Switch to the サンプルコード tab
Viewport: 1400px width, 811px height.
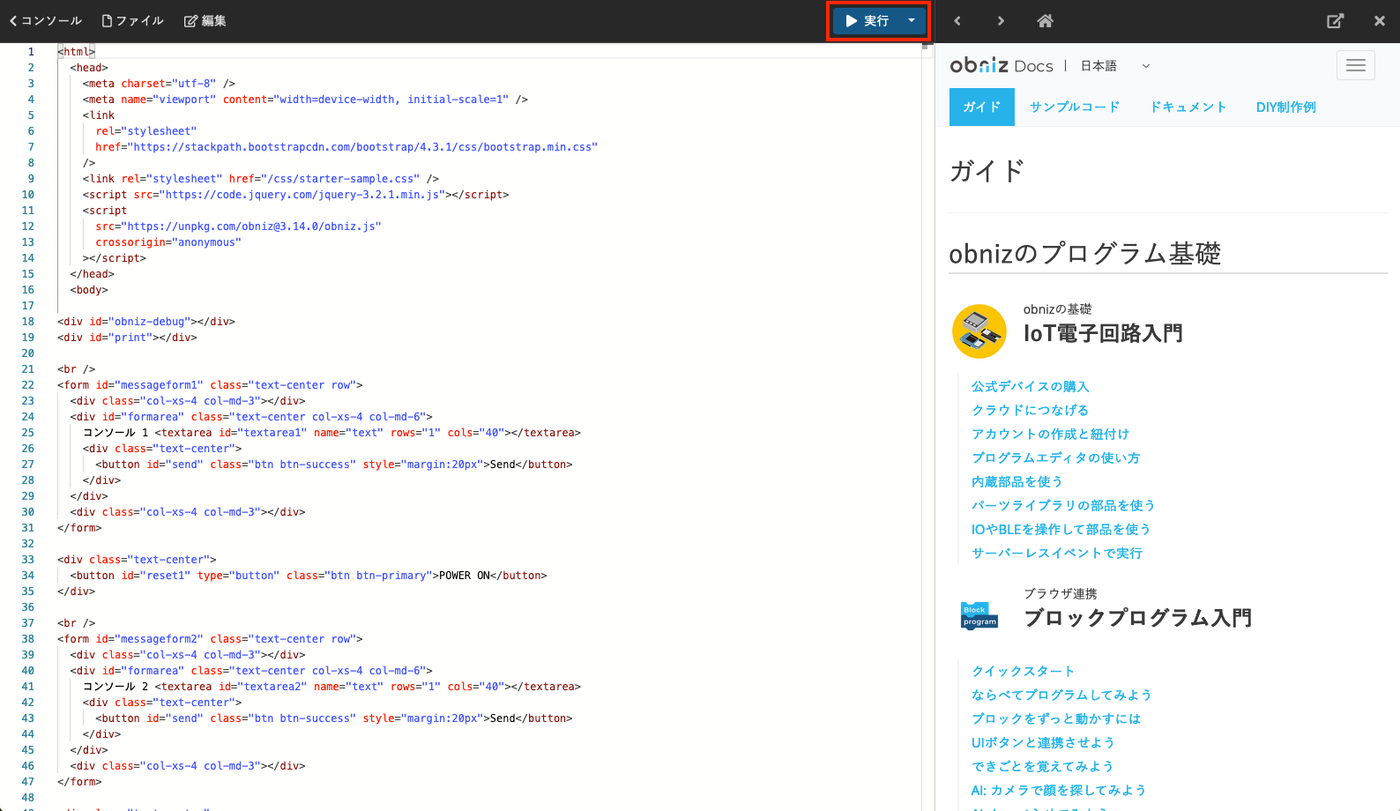click(1074, 107)
